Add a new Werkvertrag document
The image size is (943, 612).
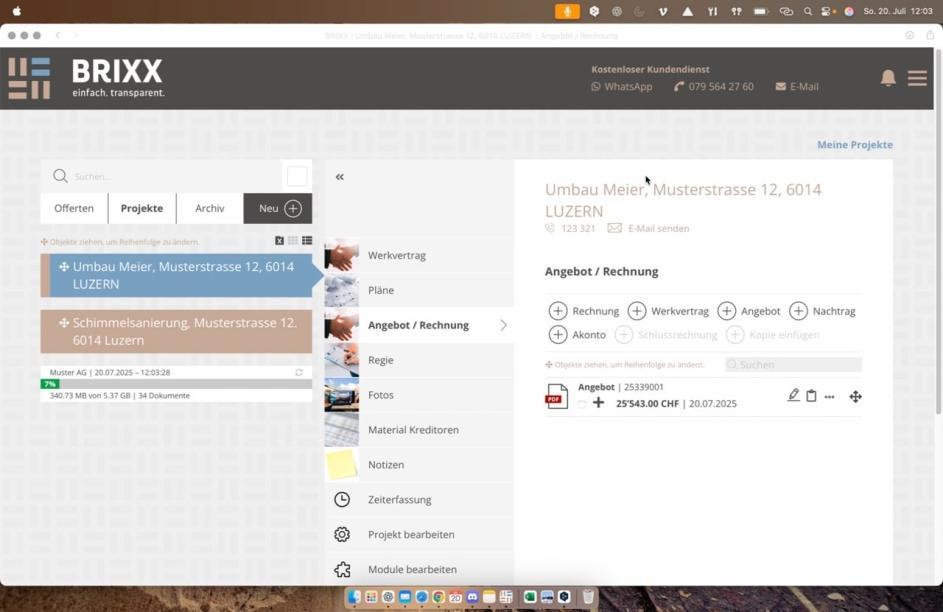tap(668, 311)
